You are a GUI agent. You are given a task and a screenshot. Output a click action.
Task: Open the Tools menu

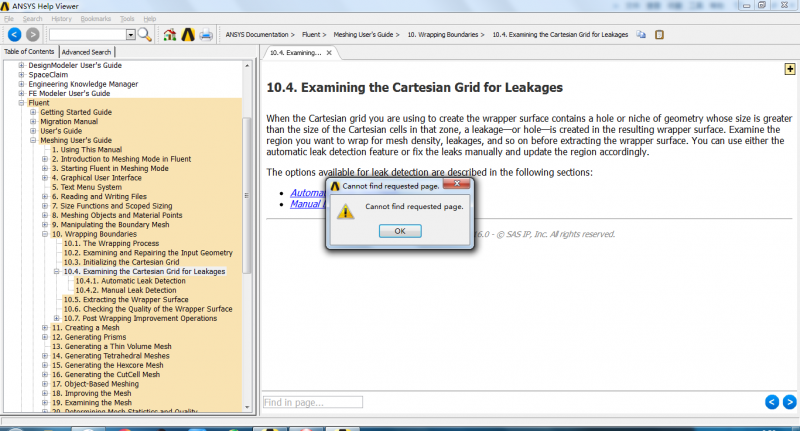(x=127, y=19)
